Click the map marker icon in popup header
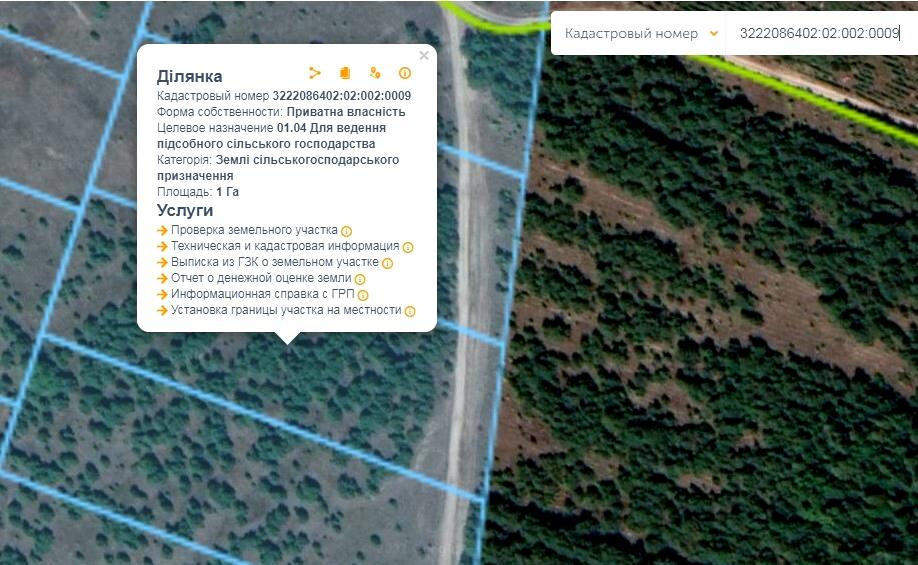The width and height of the screenshot is (918, 565). tap(375, 73)
